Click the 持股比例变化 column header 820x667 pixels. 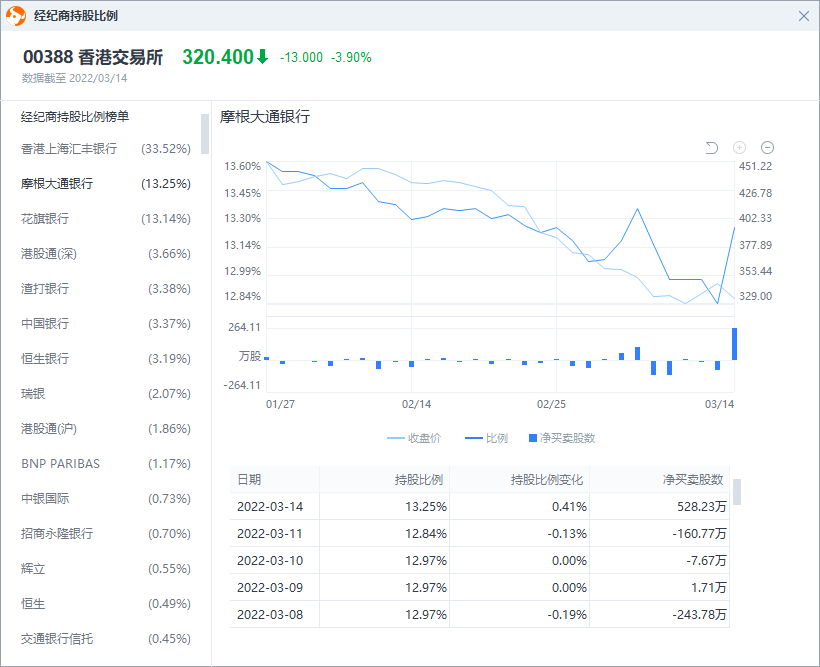coord(548,480)
